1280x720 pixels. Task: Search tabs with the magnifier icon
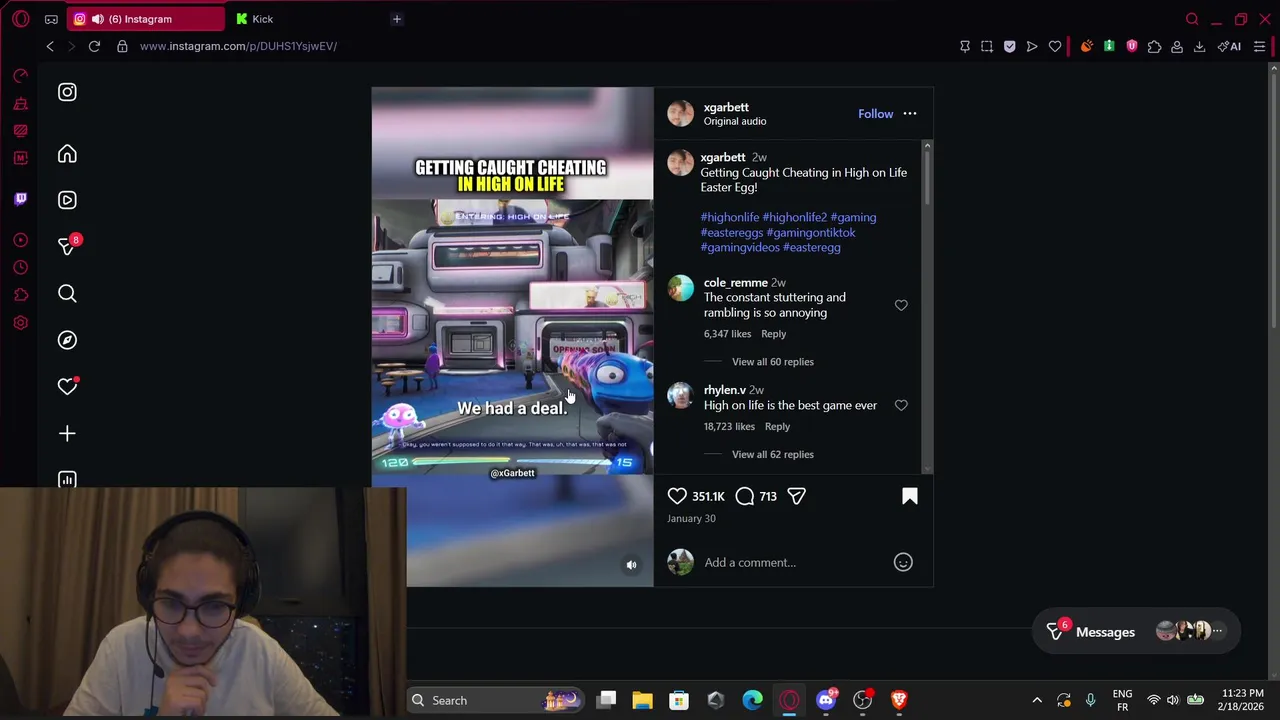(1192, 19)
